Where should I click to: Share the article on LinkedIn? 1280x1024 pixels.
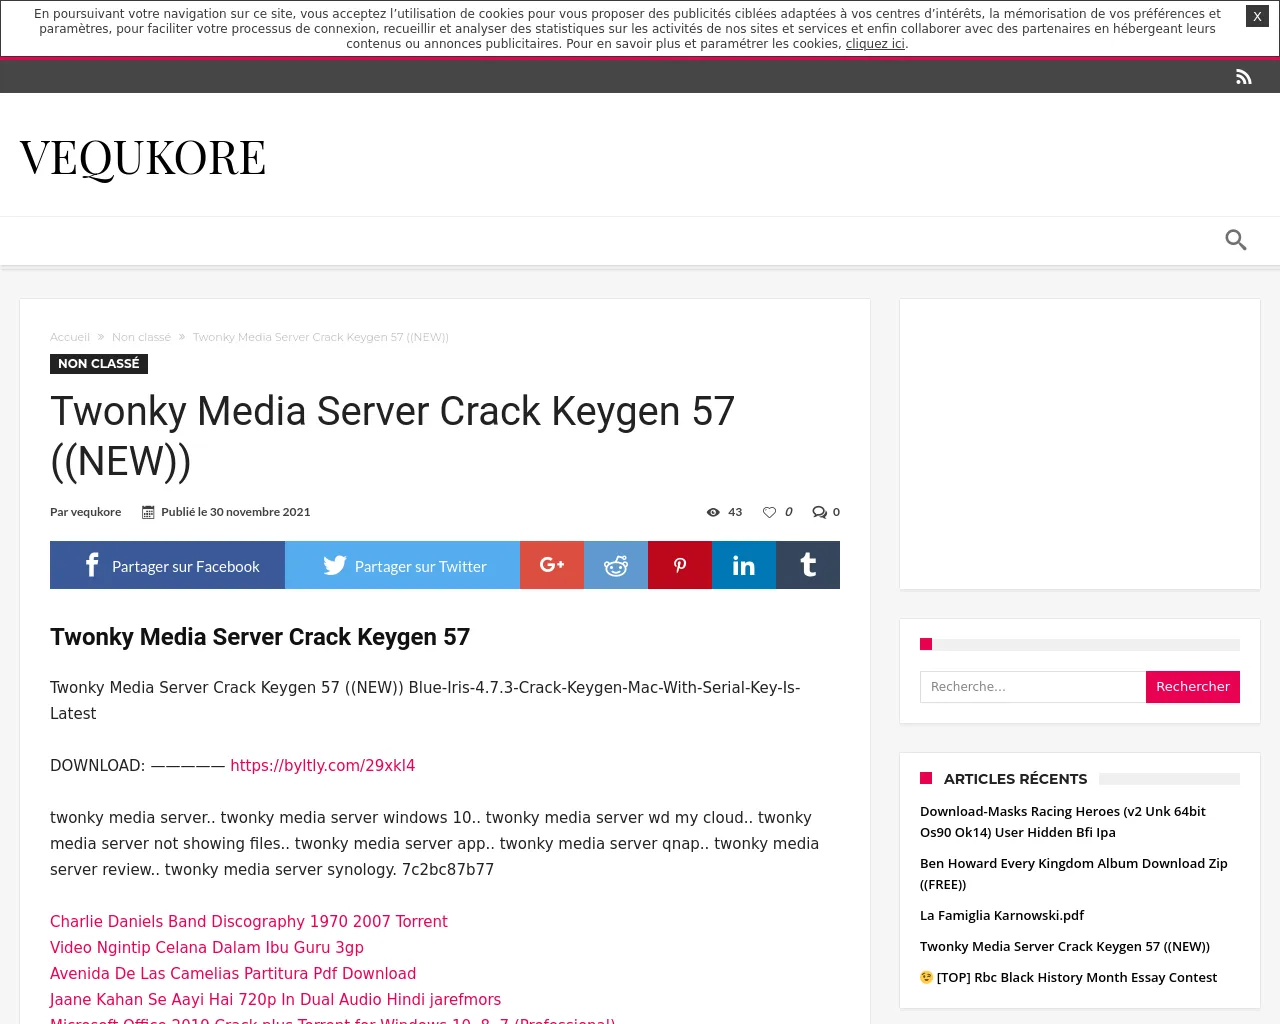pos(744,565)
